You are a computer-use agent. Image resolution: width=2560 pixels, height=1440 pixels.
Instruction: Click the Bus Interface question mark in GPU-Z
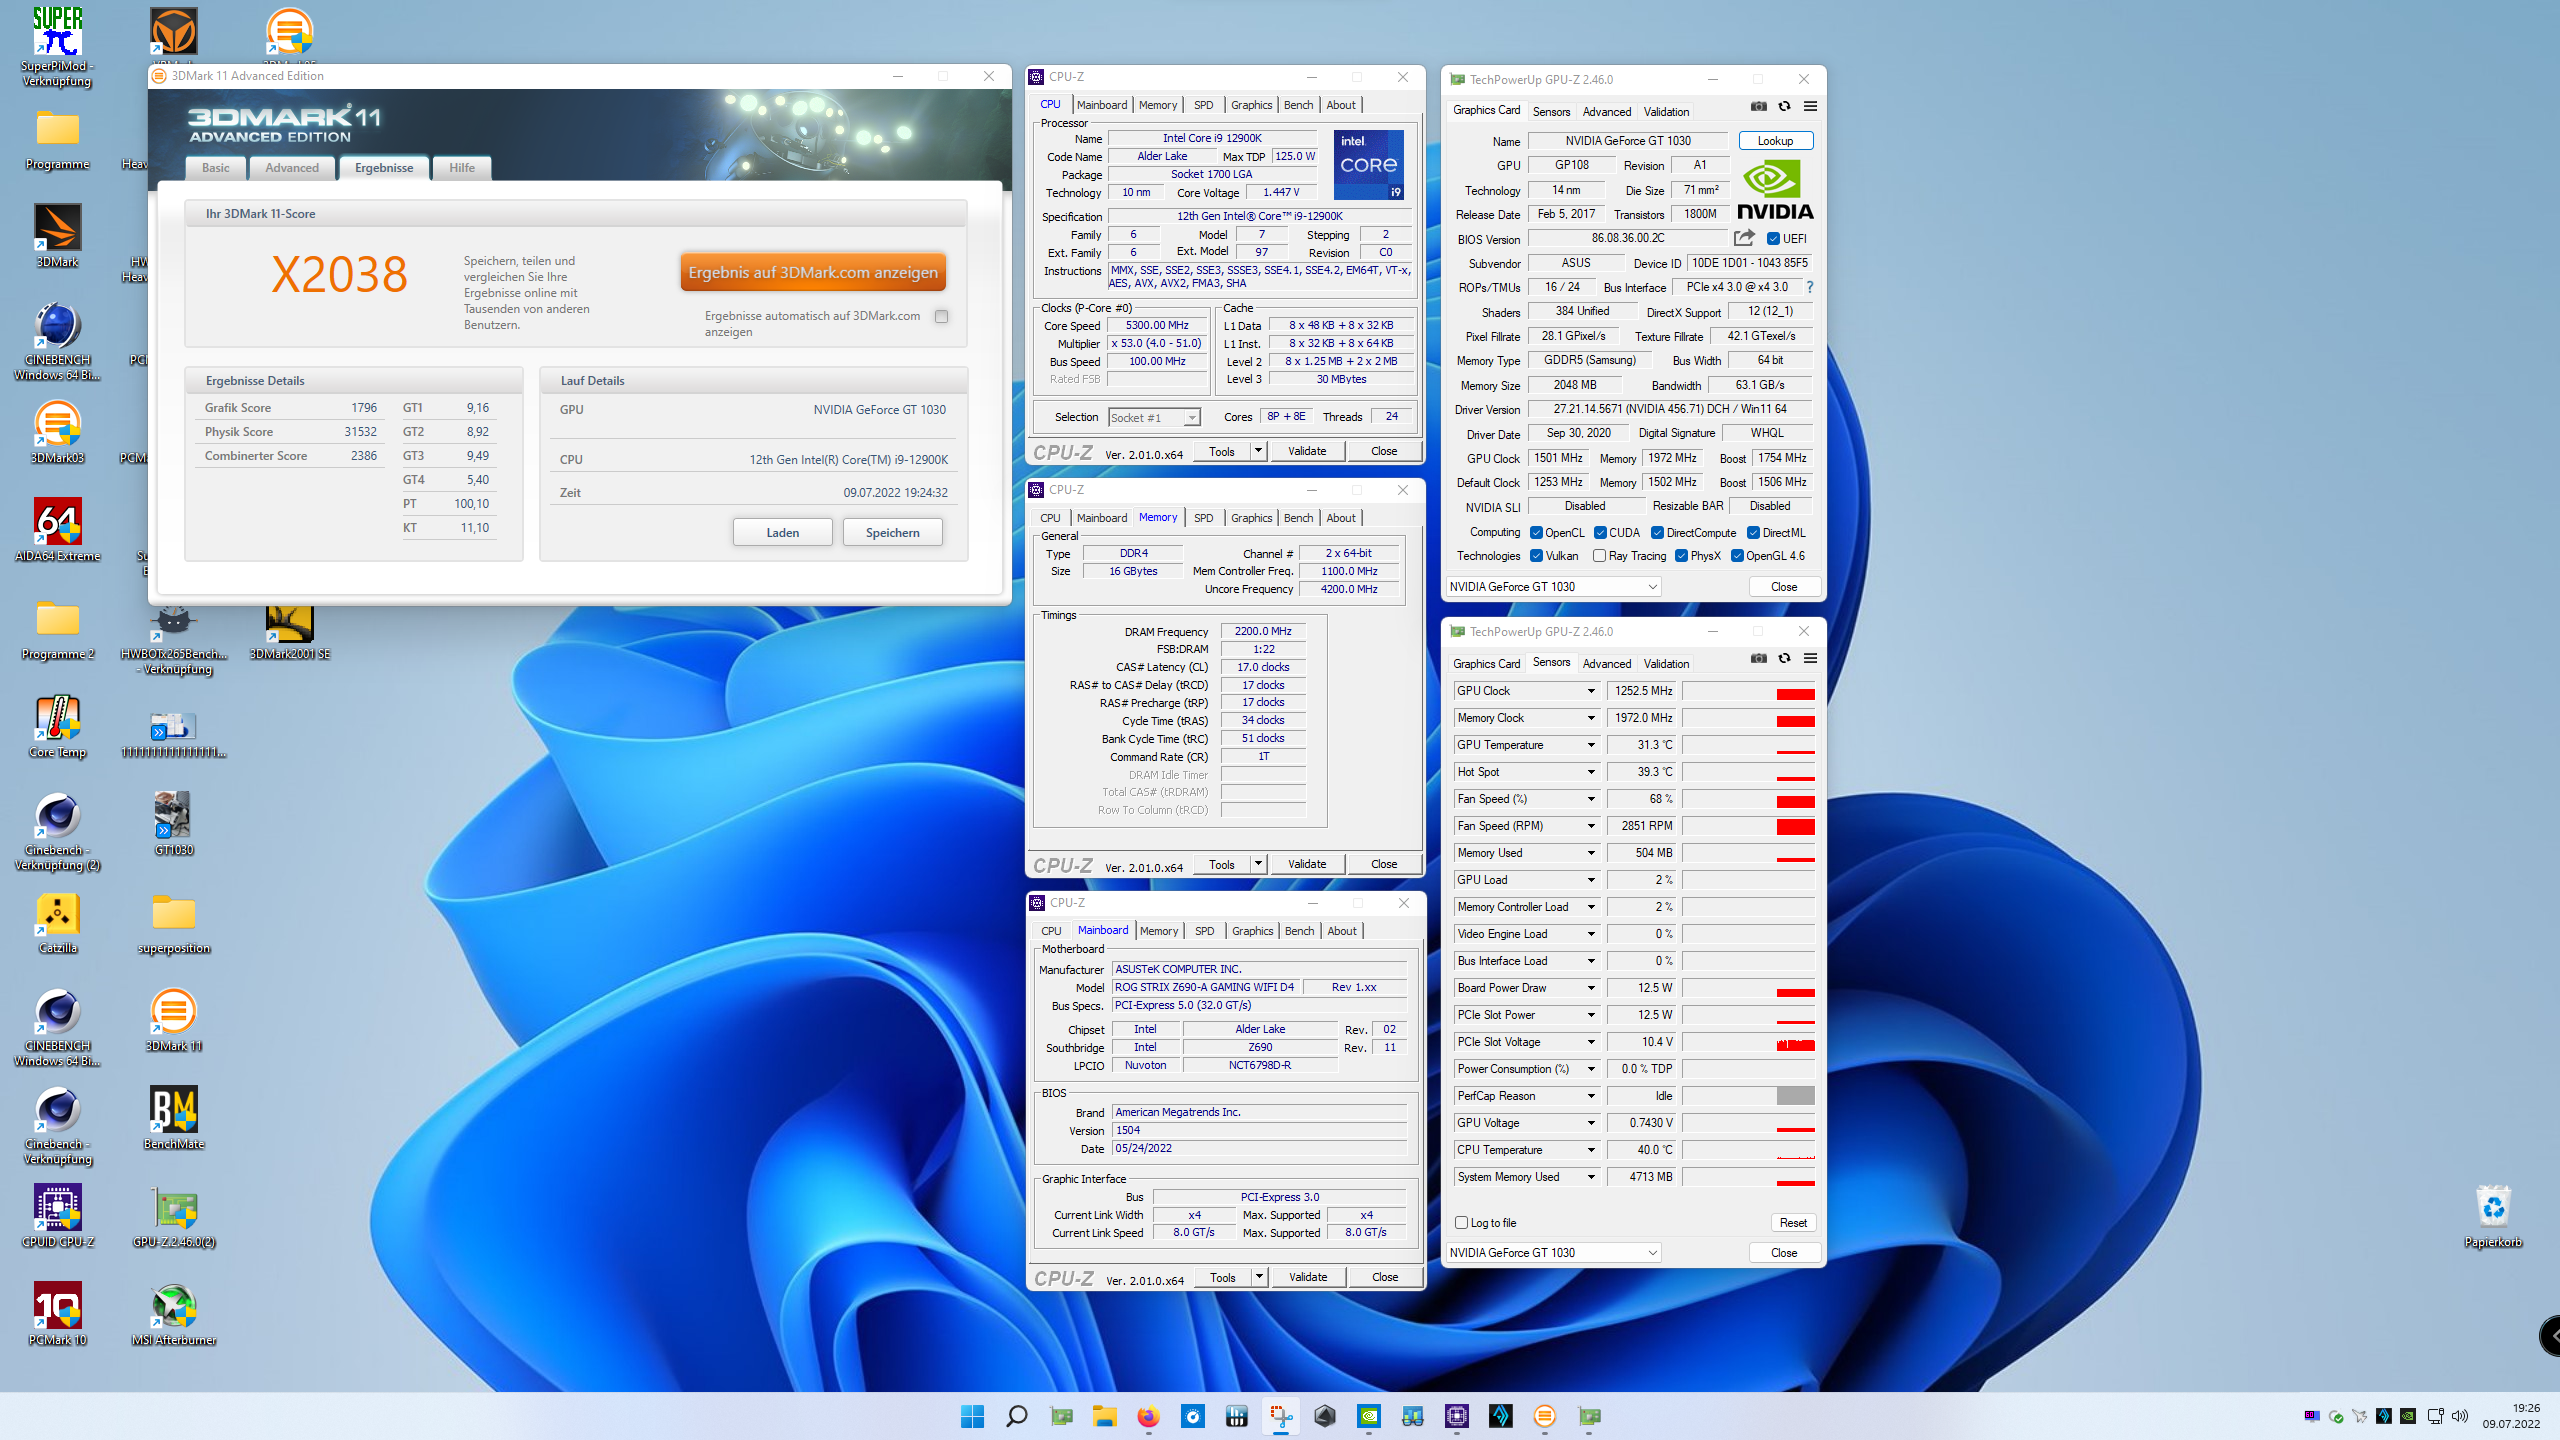point(1809,287)
